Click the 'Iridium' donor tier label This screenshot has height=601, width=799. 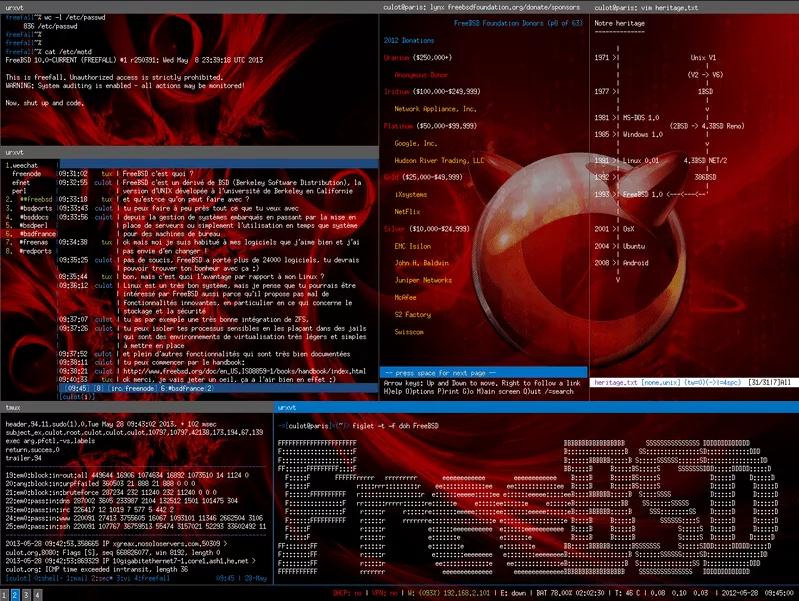396,92
